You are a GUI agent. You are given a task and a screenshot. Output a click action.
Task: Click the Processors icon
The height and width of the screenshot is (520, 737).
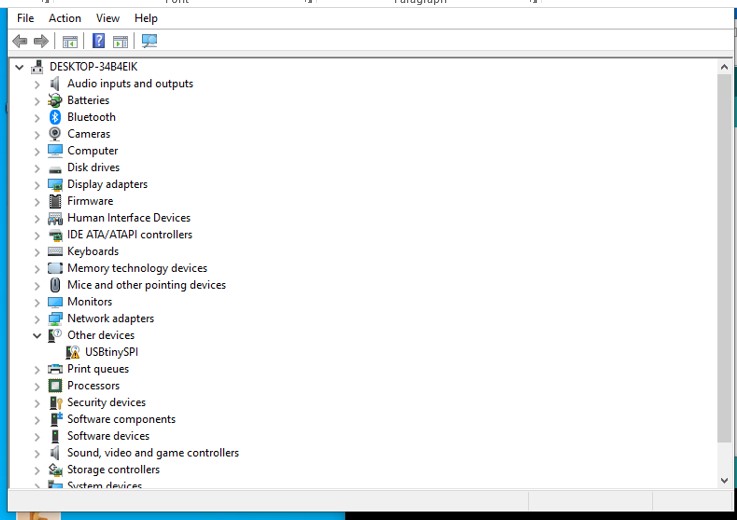coord(55,386)
